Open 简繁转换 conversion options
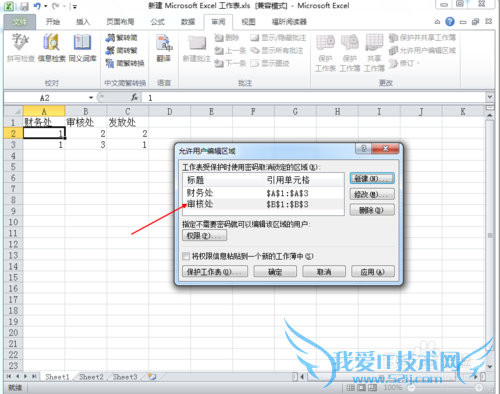 point(125,63)
